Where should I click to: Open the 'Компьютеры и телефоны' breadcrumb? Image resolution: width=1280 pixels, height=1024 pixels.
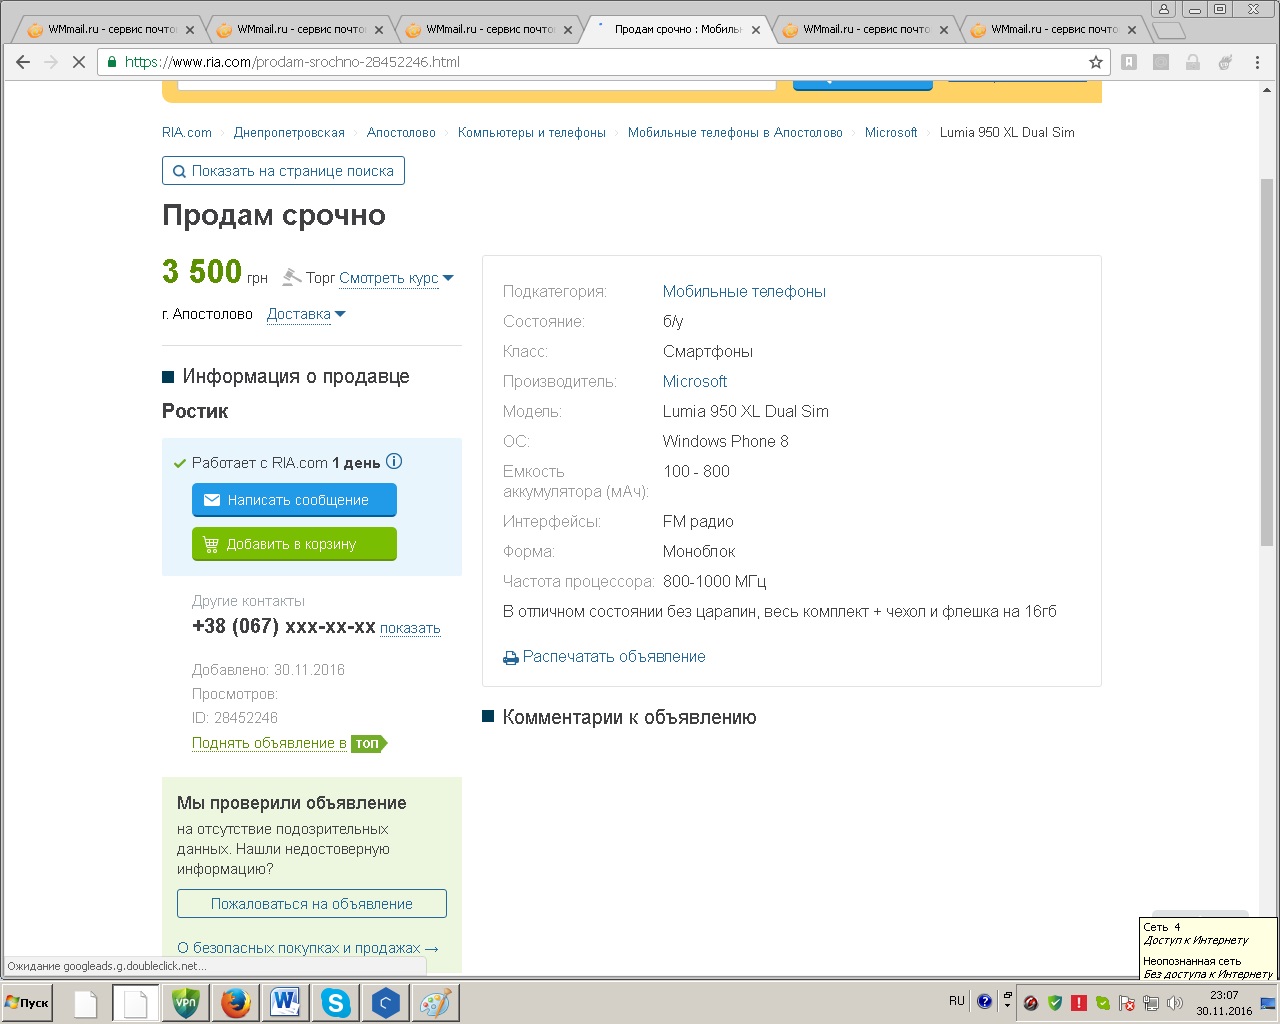[x=532, y=133]
